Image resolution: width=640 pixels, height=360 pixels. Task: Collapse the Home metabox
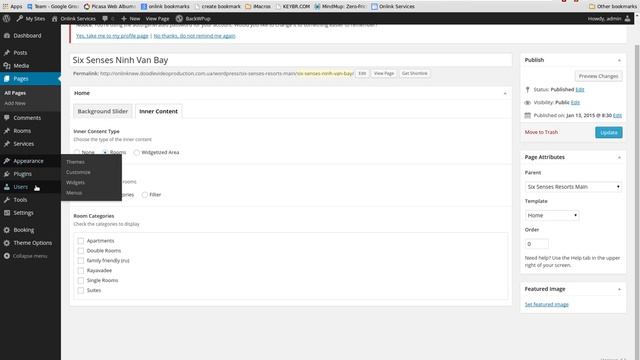(x=505, y=93)
